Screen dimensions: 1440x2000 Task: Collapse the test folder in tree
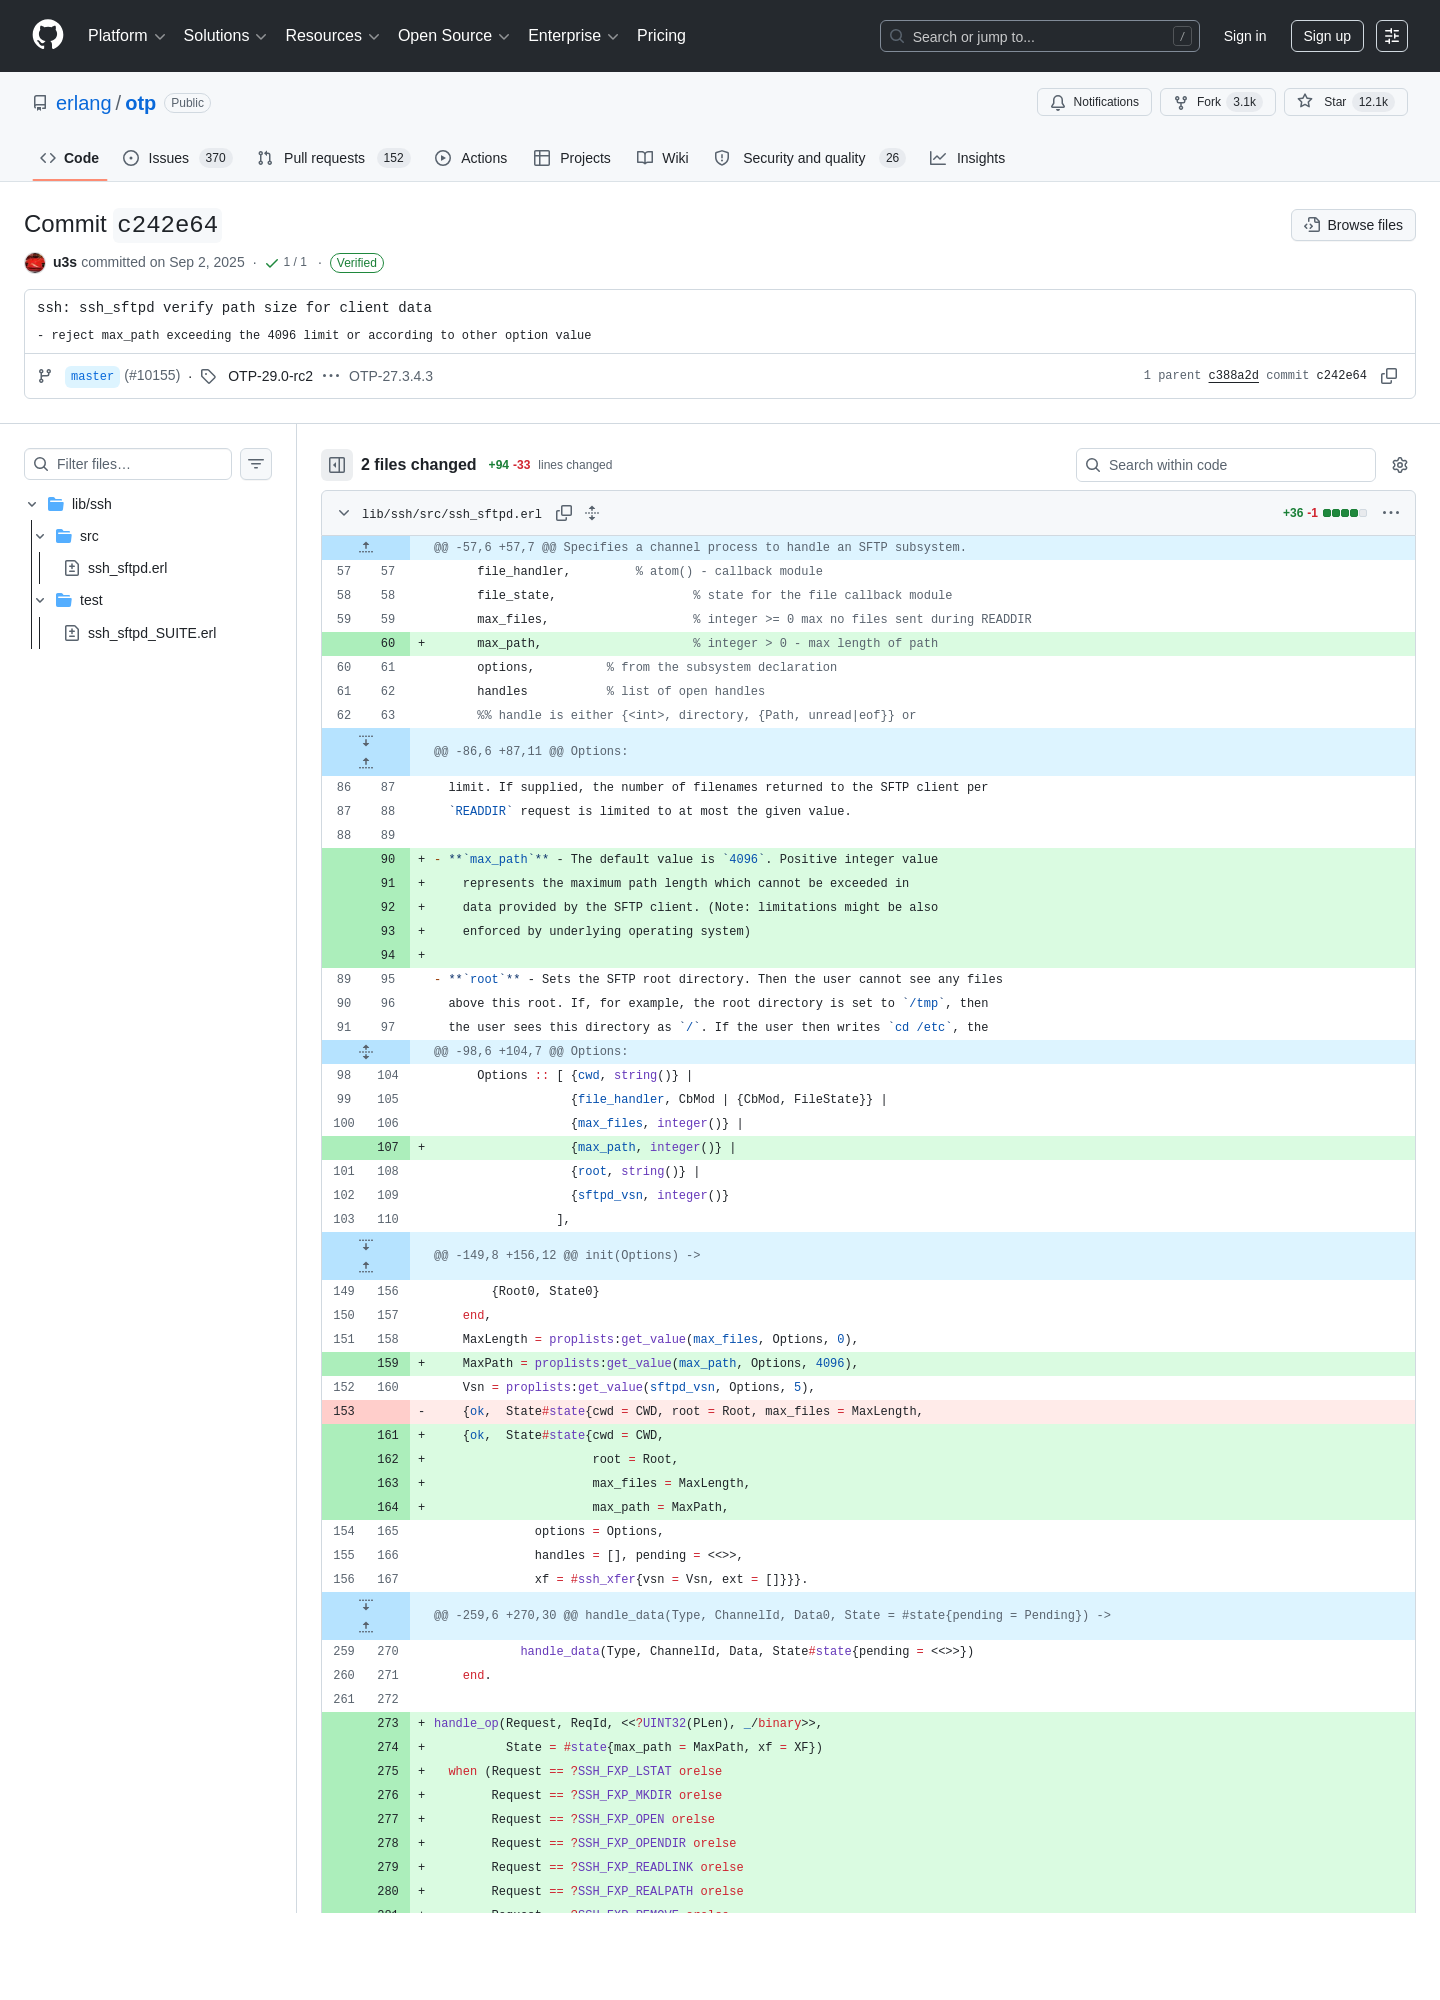click(x=40, y=600)
